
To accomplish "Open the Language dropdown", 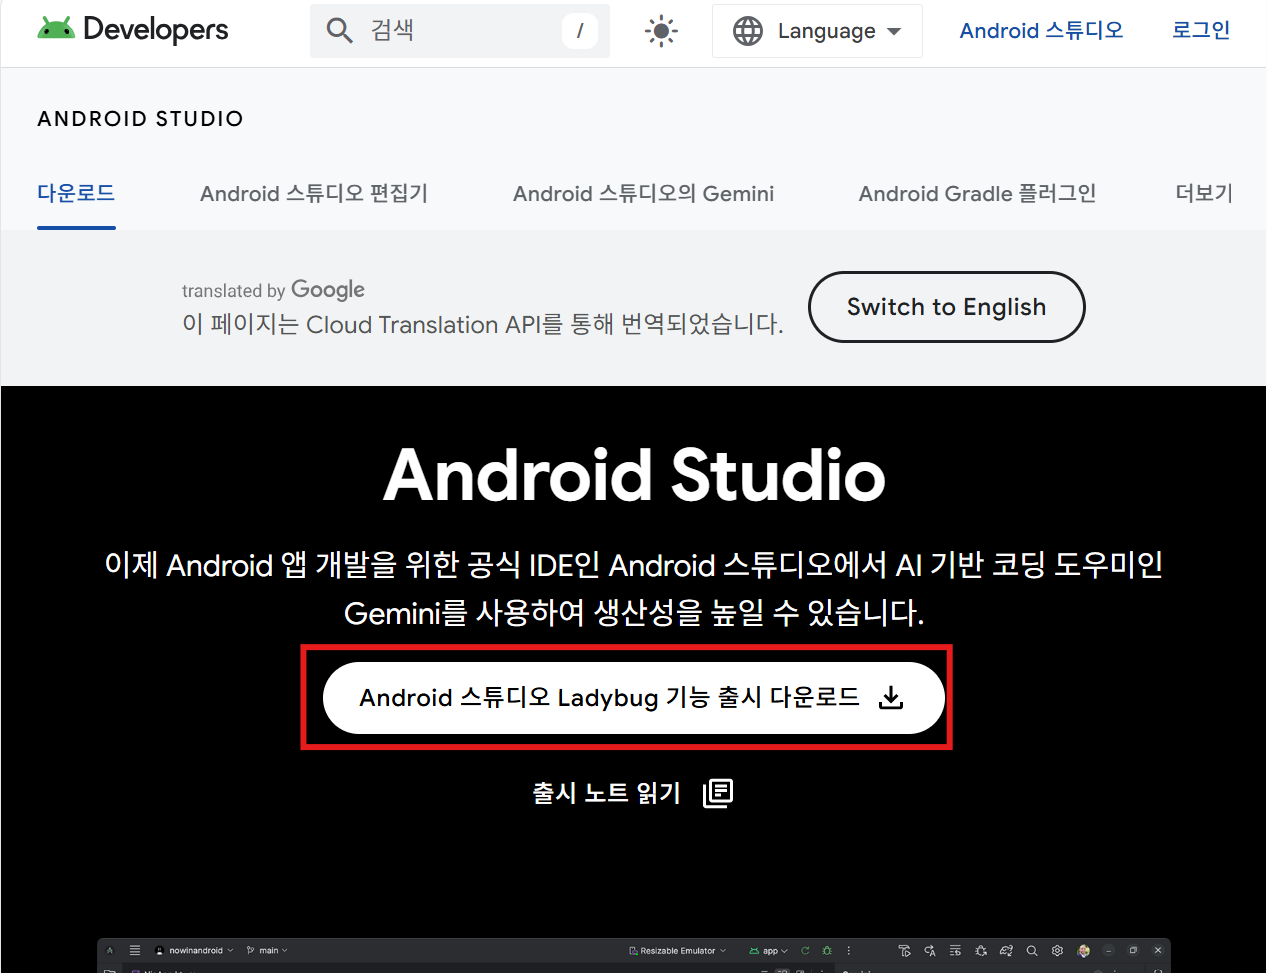I will pyautogui.click(x=817, y=31).
